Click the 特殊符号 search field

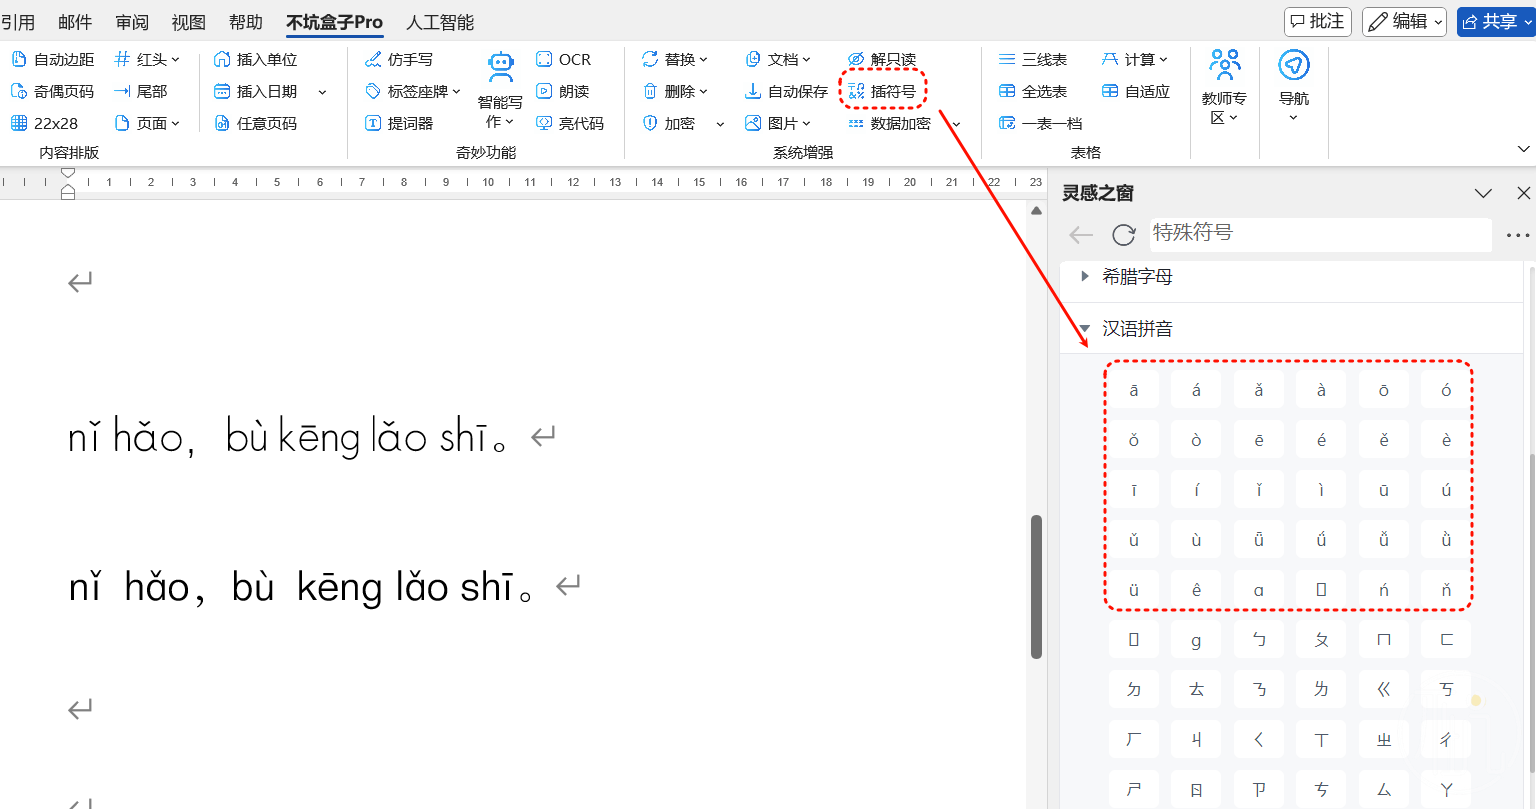click(x=1320, y=233)
